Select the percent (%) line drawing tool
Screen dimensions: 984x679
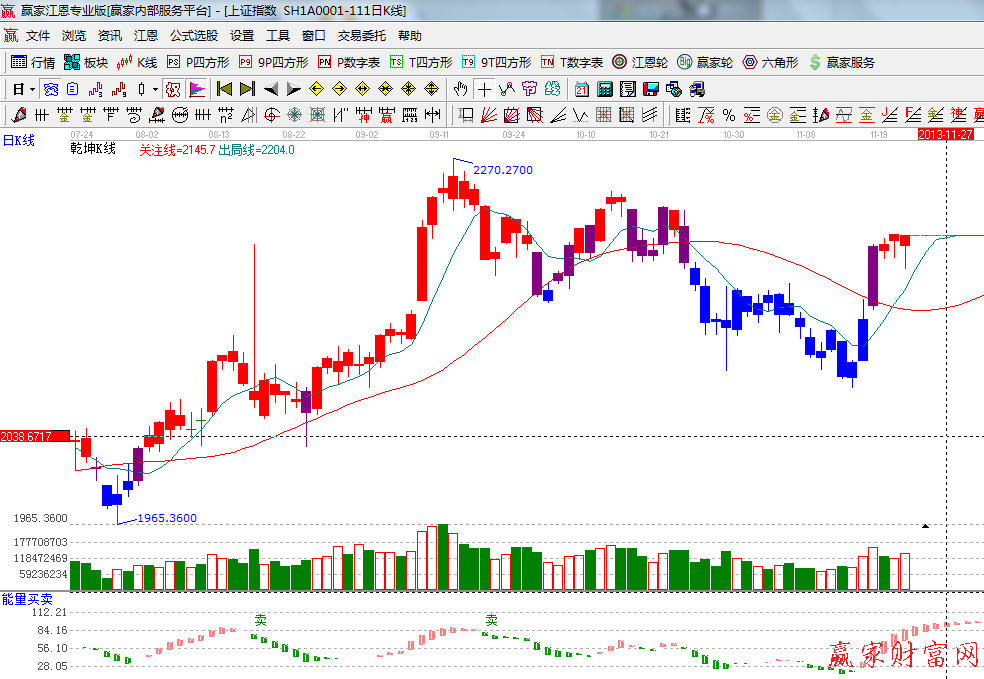(729, 115)
